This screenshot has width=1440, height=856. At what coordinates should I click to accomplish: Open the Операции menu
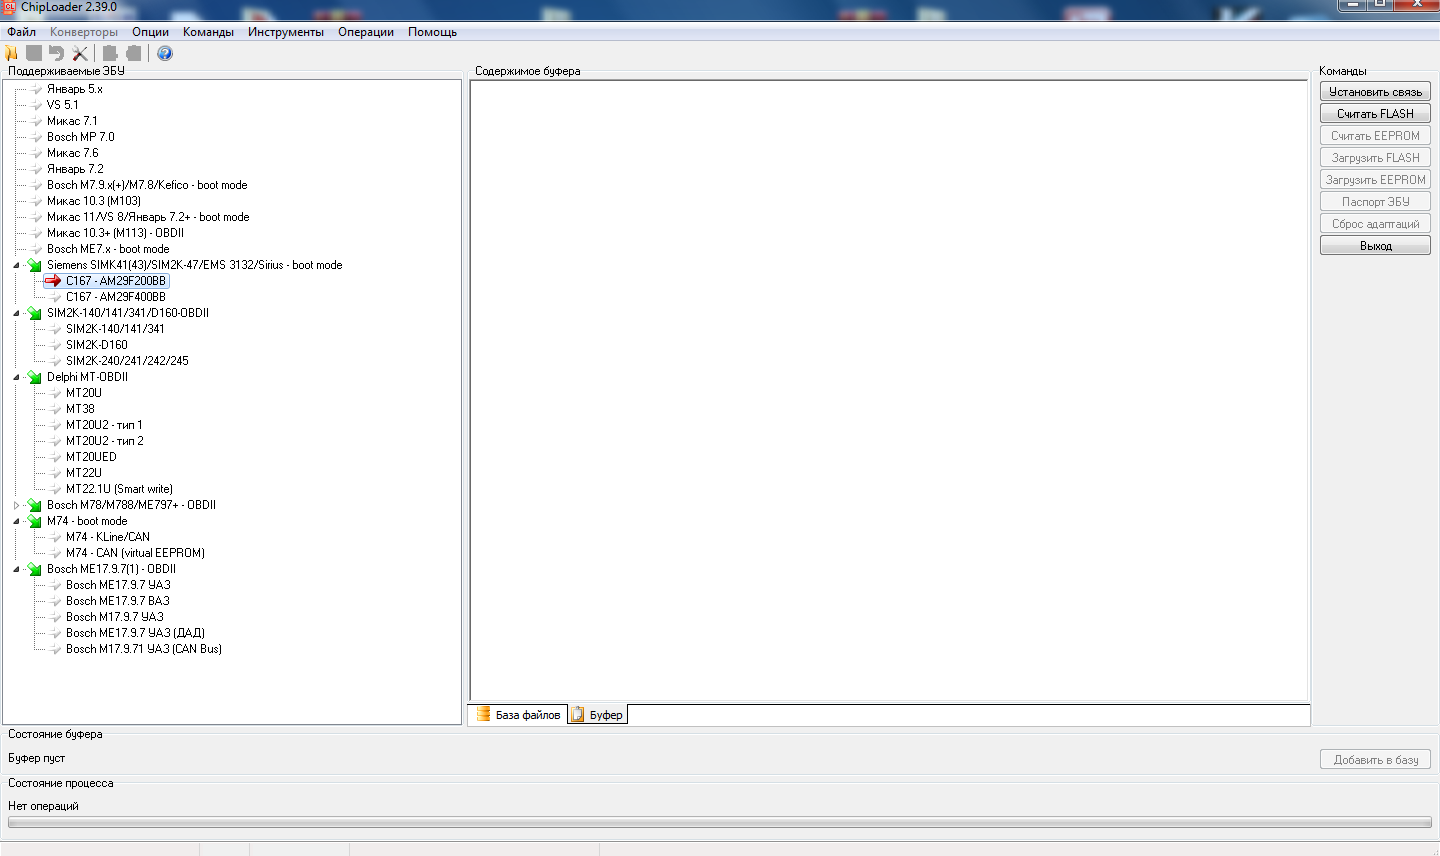tap(366, 32)
